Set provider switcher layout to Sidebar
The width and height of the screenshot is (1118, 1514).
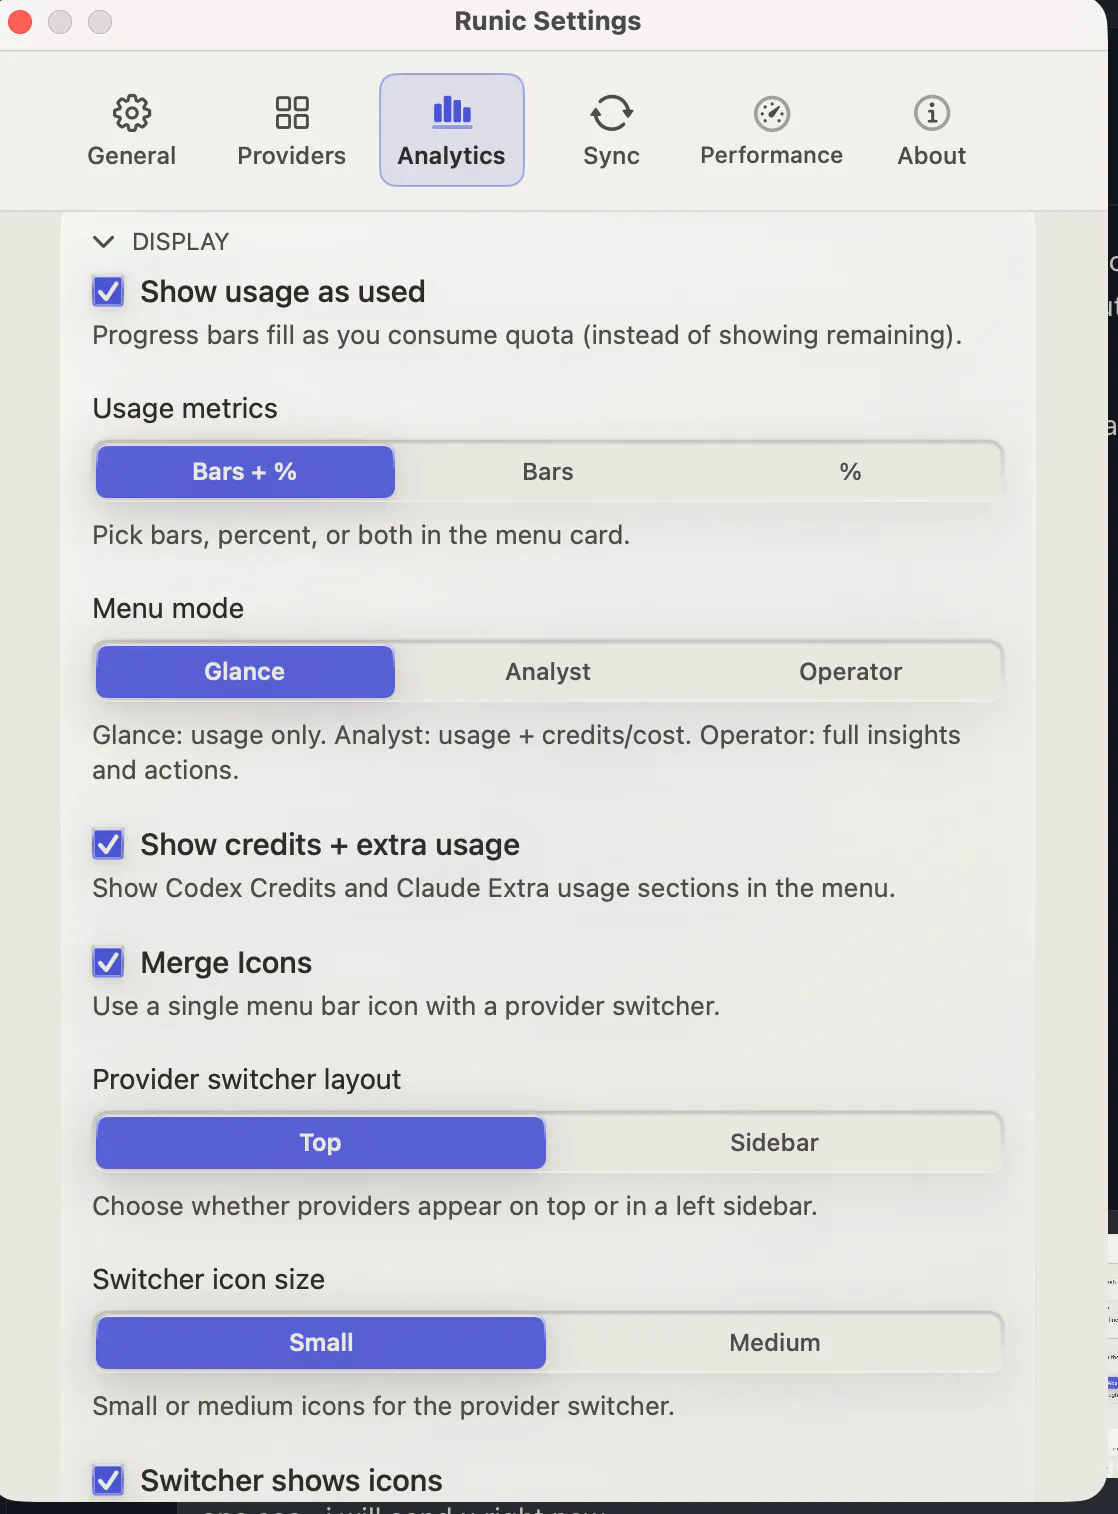click(775, 1143)
